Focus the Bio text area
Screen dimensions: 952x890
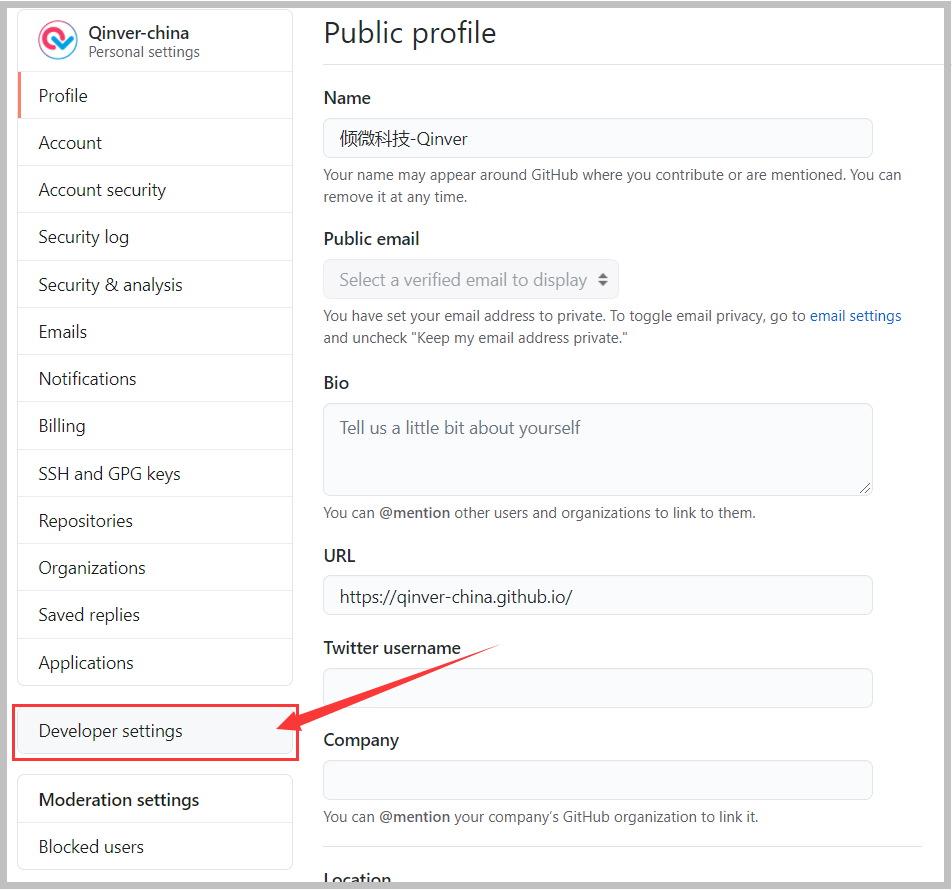597,449
